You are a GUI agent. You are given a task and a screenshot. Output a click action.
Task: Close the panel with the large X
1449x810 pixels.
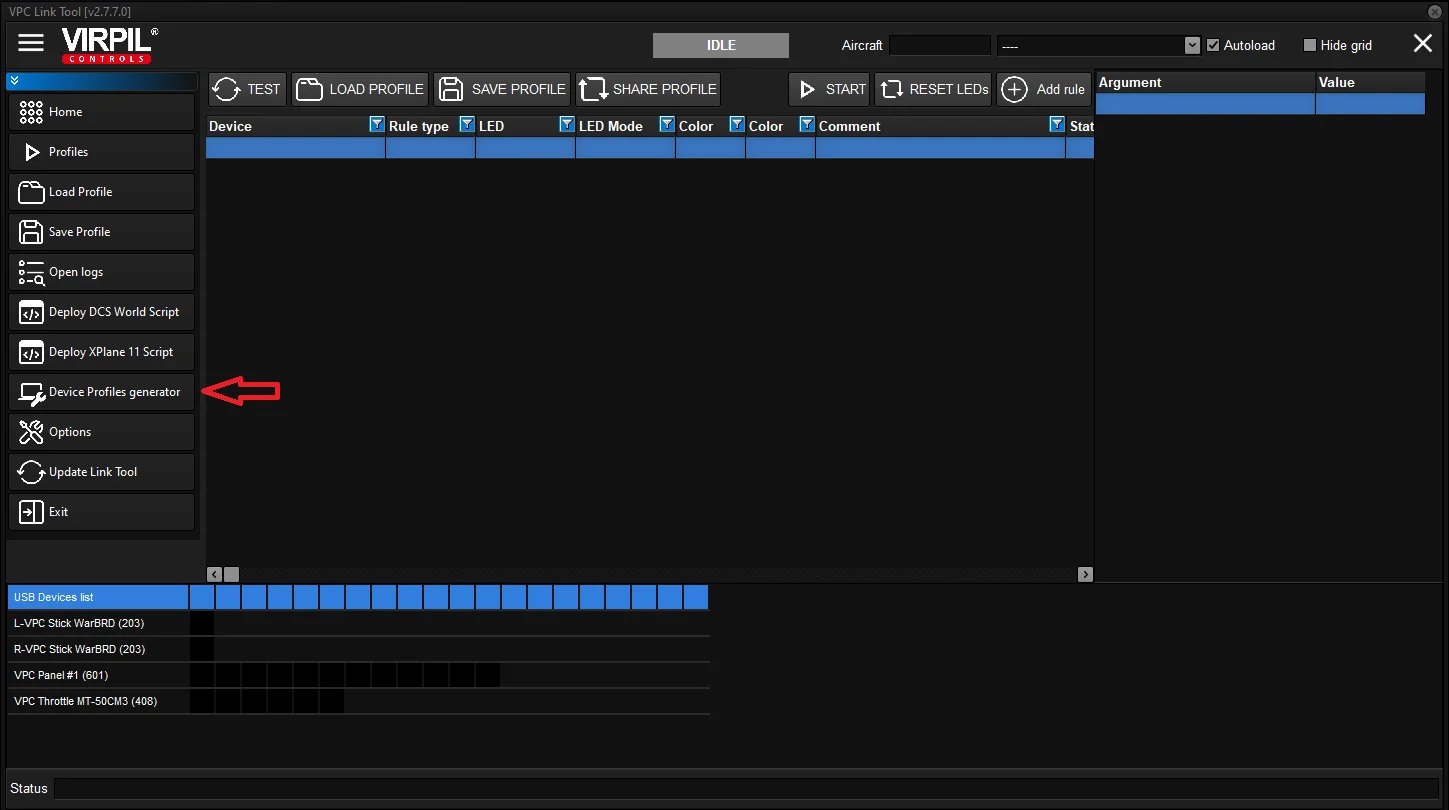(x=1422, y=43)
